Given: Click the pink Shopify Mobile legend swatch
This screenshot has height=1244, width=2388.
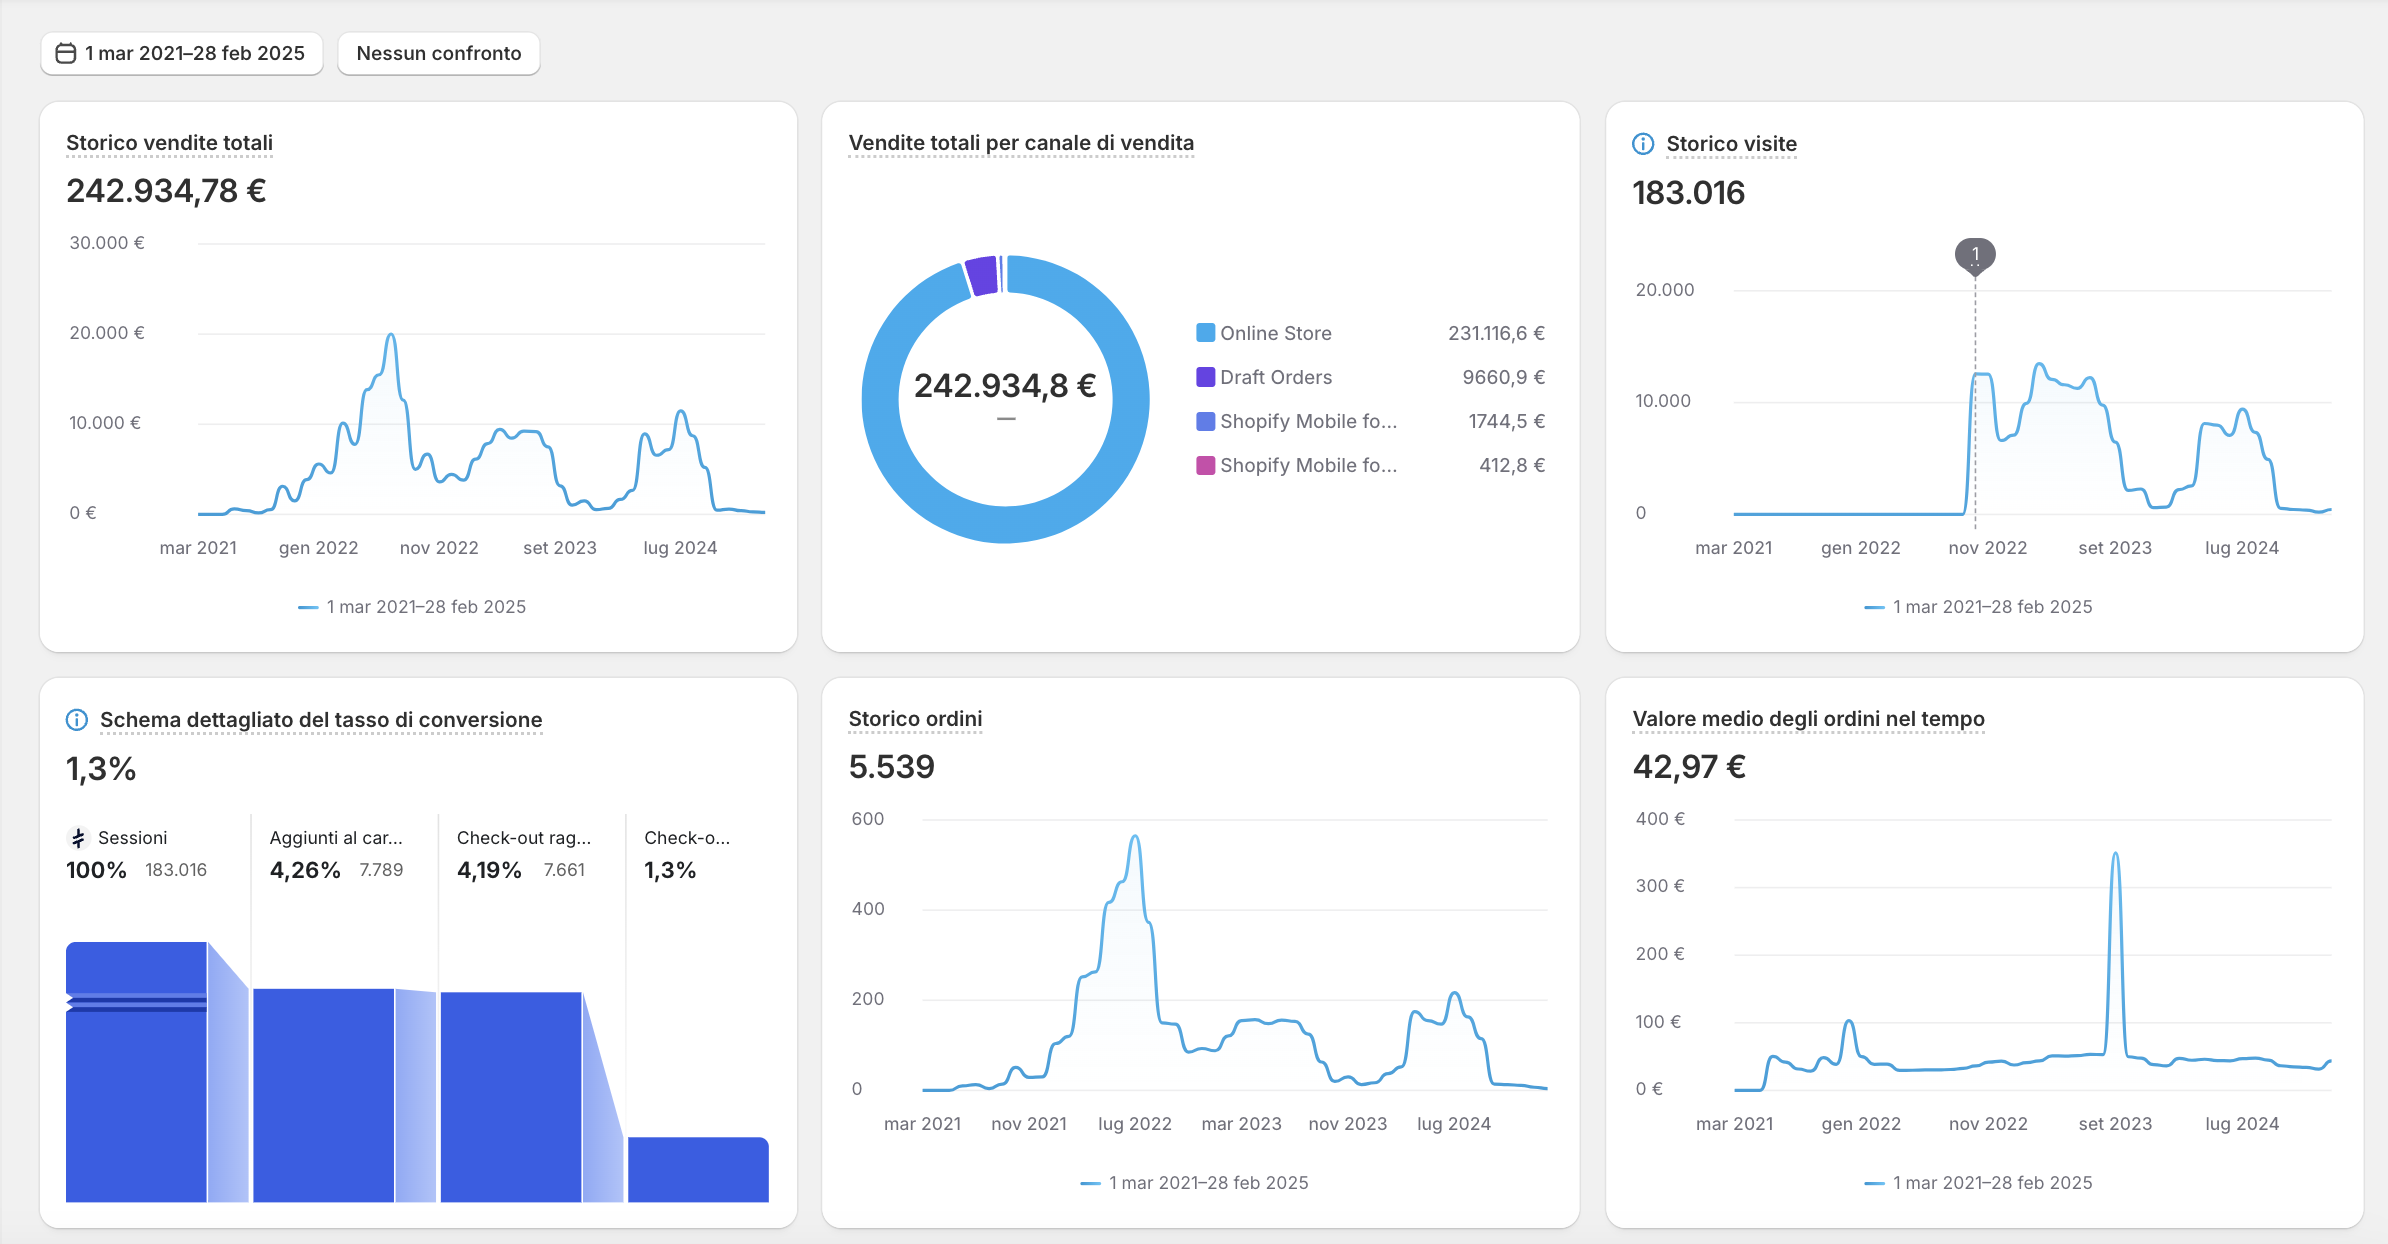Looking at the screenshot, I should click(x=1206, y=465).
